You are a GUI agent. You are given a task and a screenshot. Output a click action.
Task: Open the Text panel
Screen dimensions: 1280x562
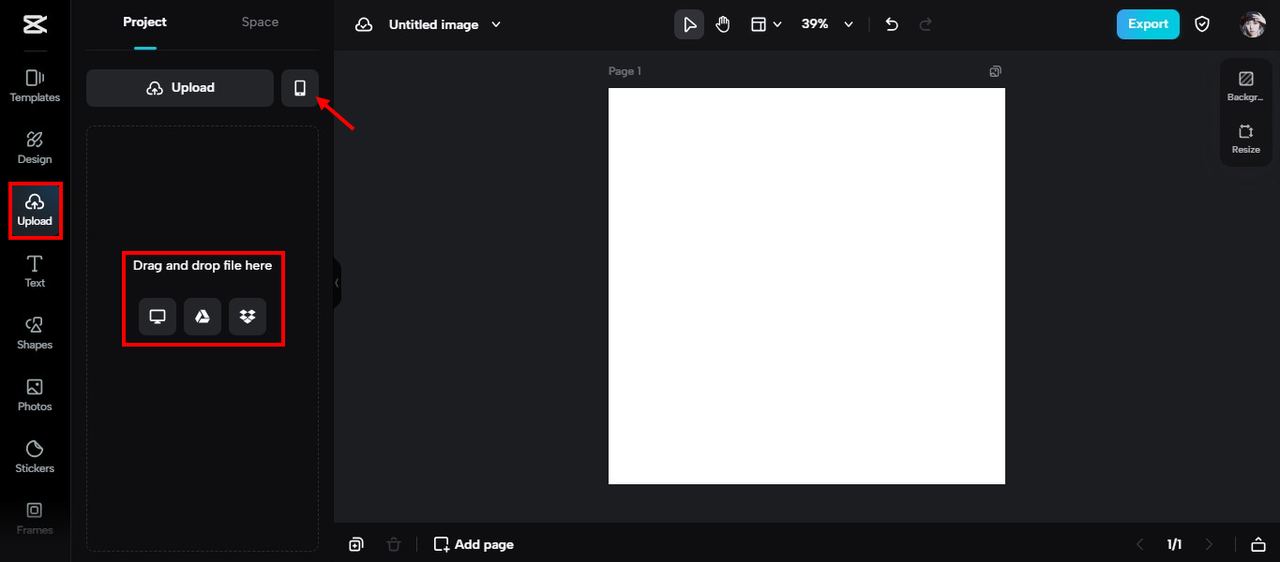[x=35, y=272]
